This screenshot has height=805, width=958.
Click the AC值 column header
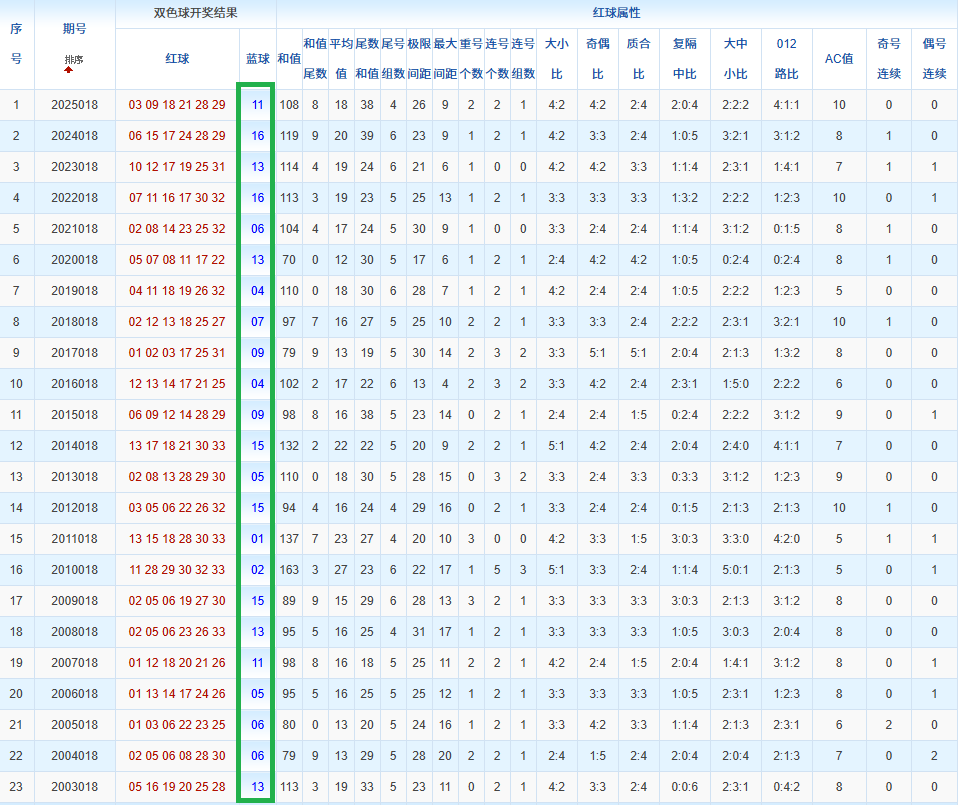coord(838,59)
